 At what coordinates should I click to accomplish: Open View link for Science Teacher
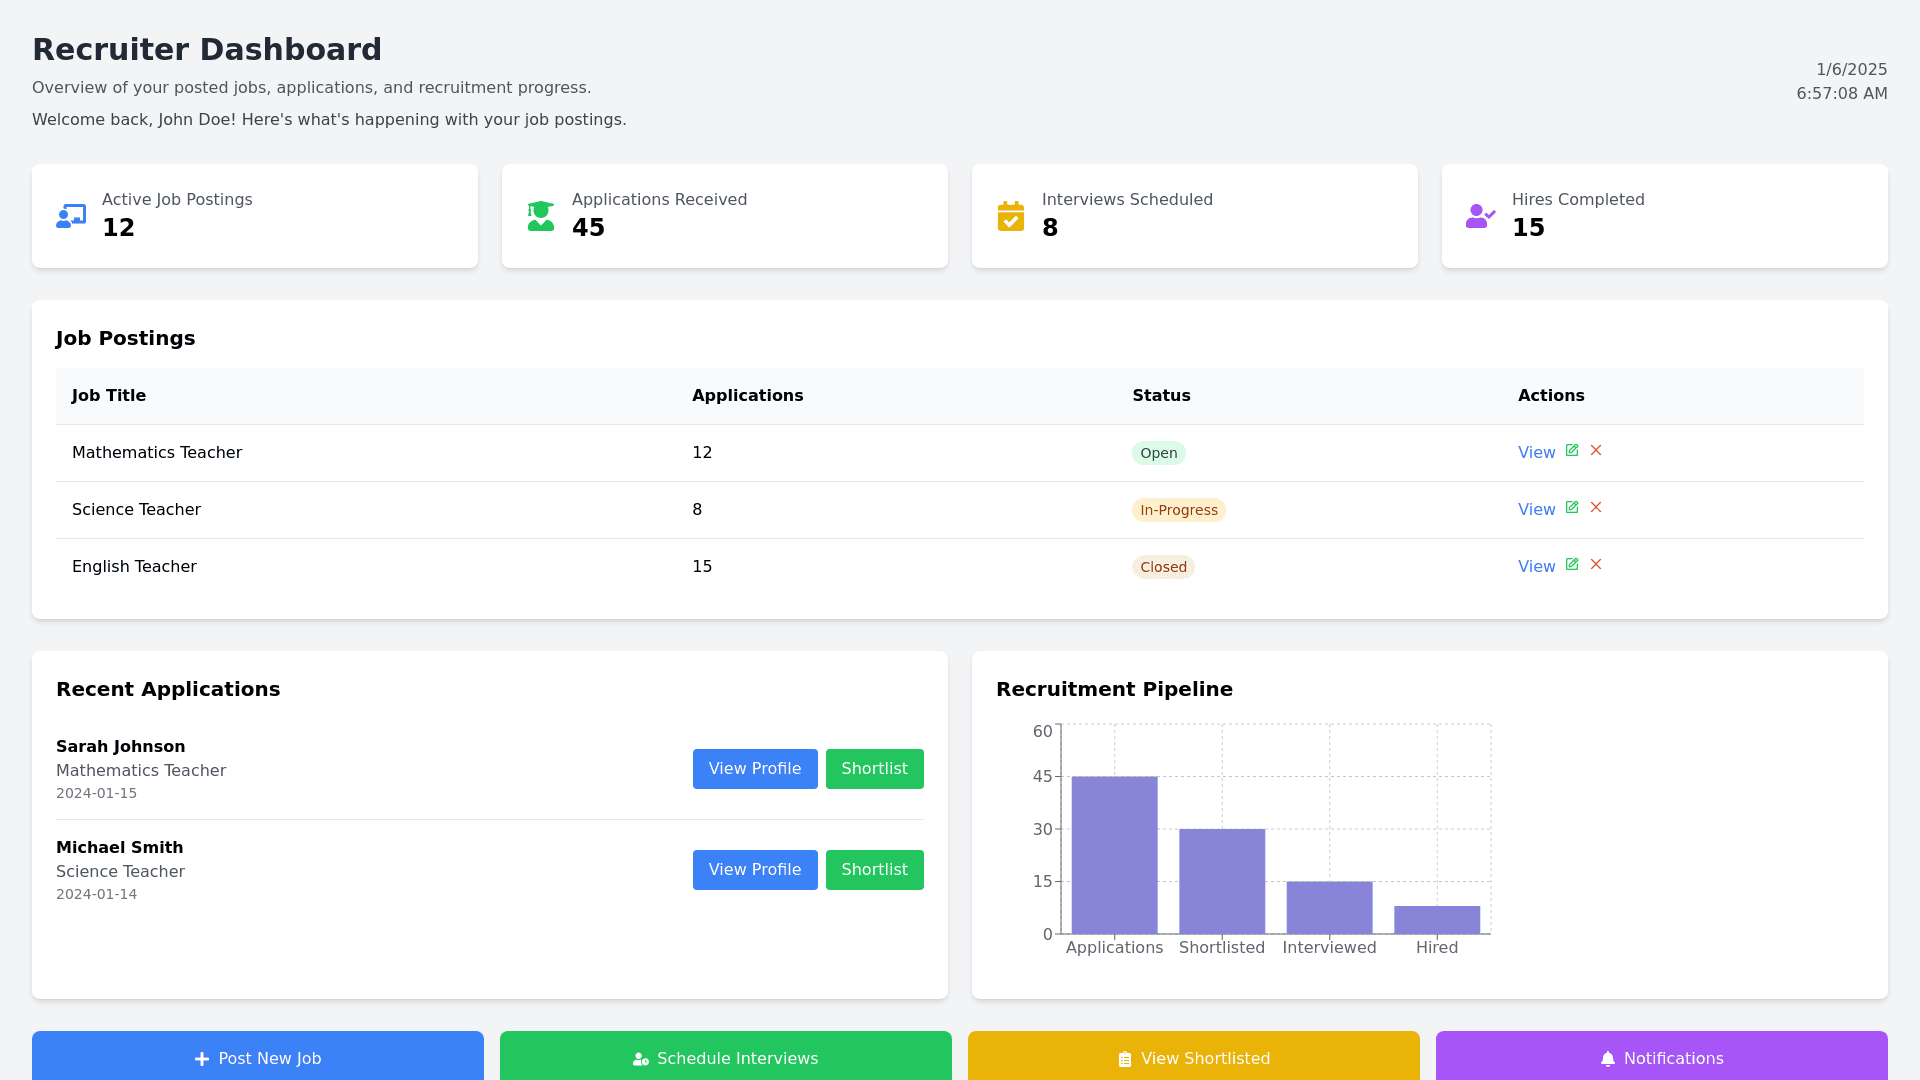pos(1536,510)
